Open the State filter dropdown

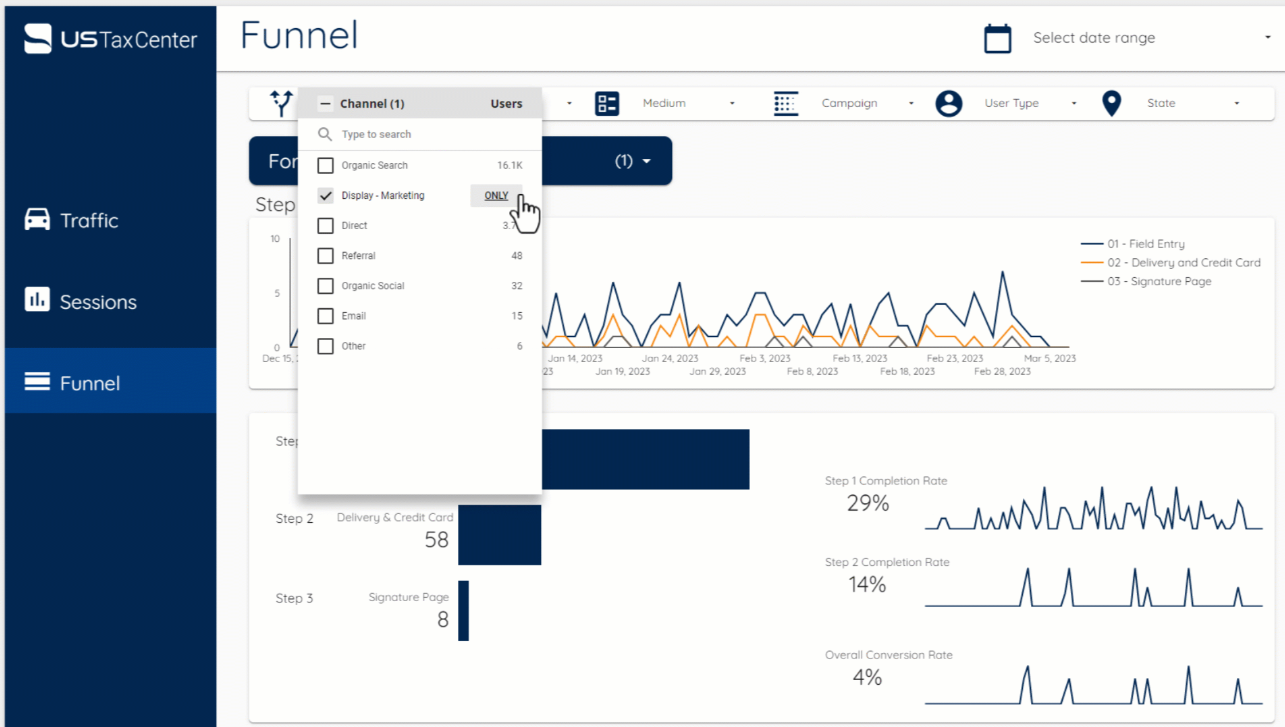(1193, 103)
